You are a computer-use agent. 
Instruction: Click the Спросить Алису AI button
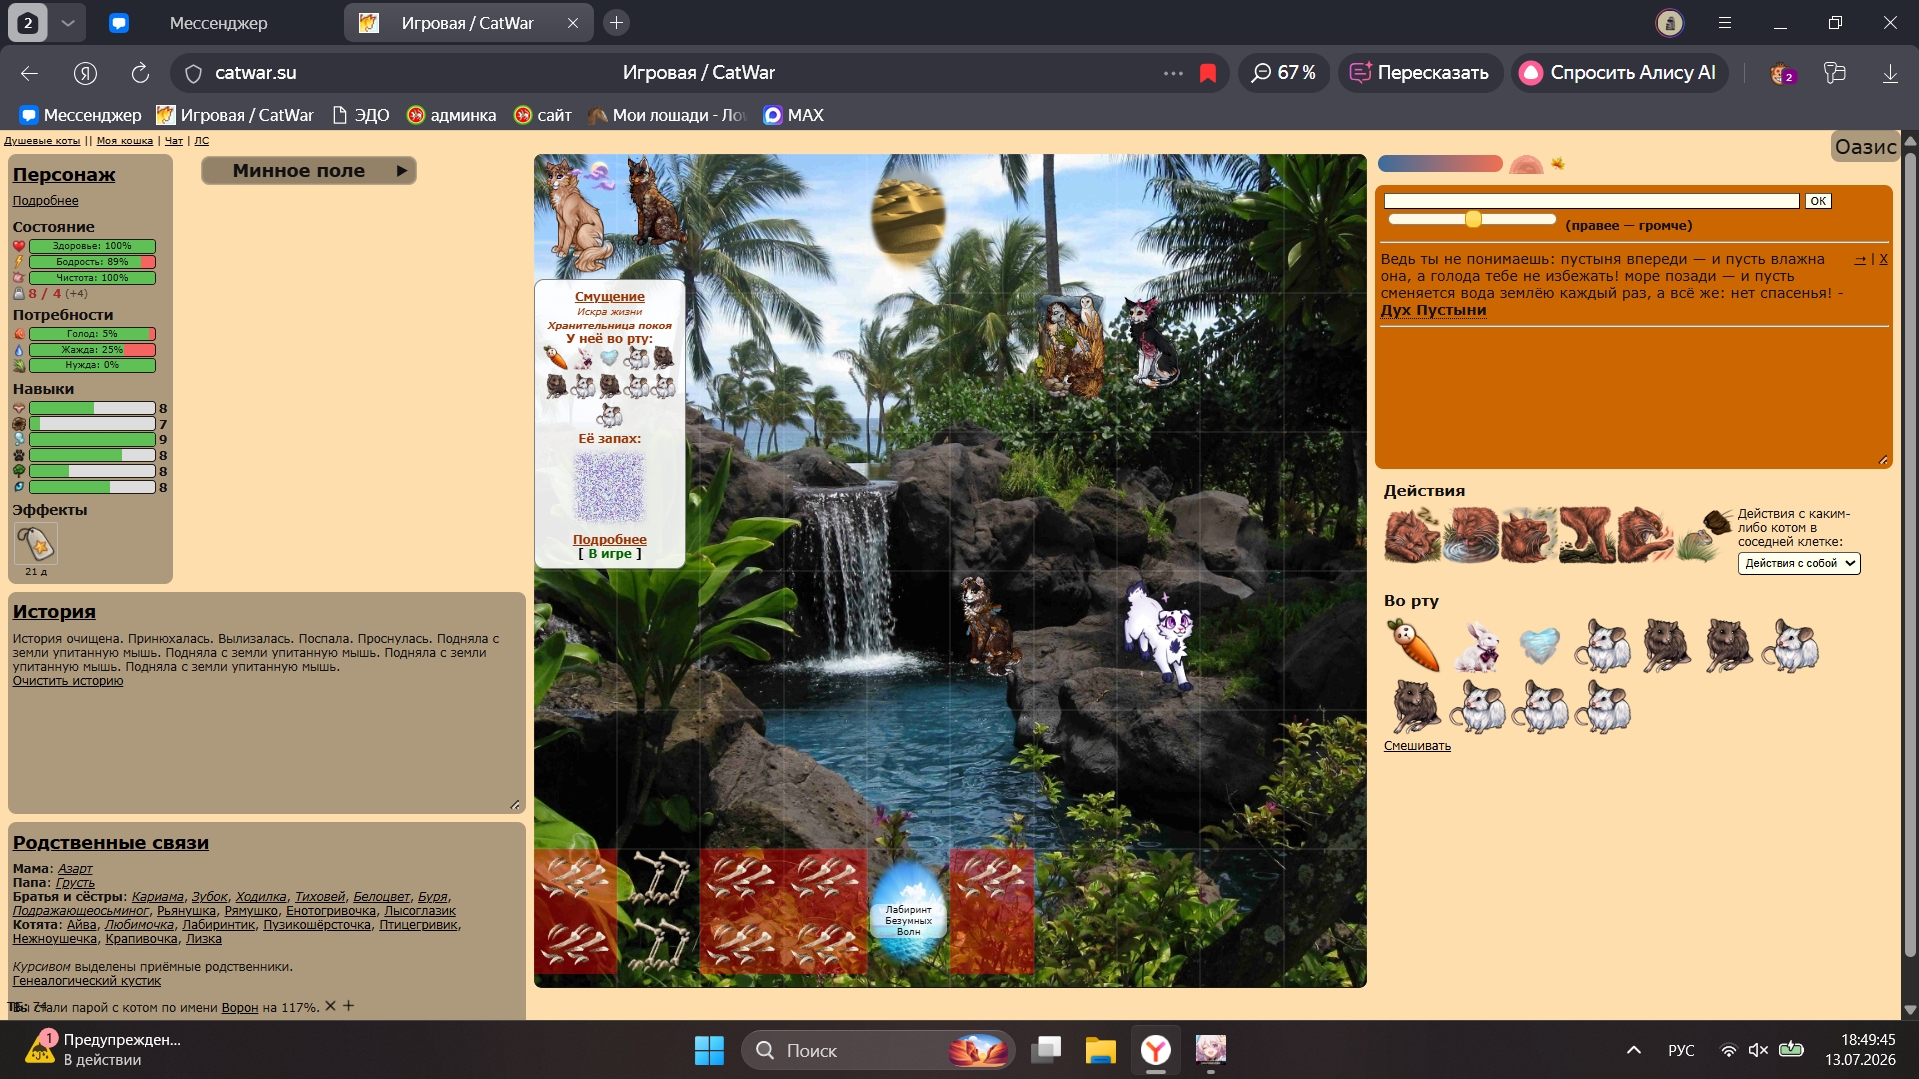pyautogui.click(x=1619, y=73)
